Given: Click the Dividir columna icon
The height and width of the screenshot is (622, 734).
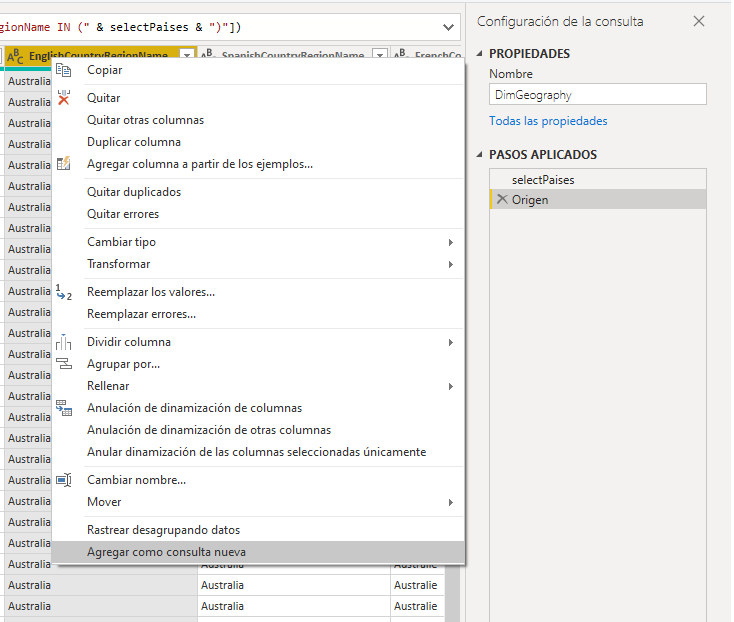Looking at the screenshot, I should tap(64, 342).
